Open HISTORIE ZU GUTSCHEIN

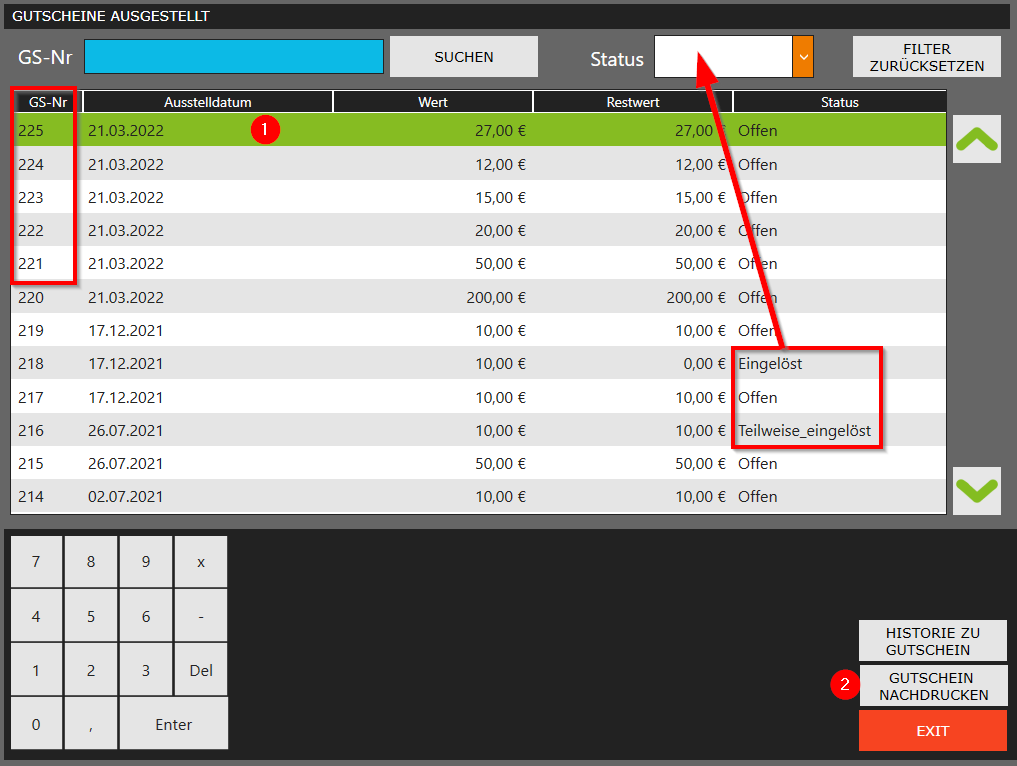coord(933,641)
